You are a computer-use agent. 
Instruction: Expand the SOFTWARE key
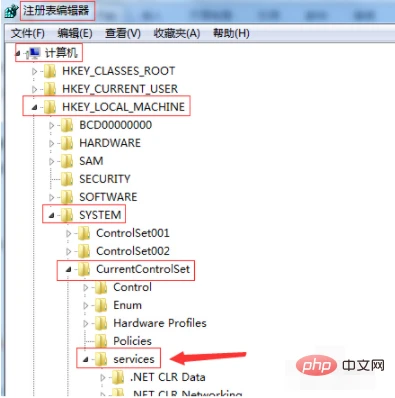pyautogui.click(x=51, y=198)
